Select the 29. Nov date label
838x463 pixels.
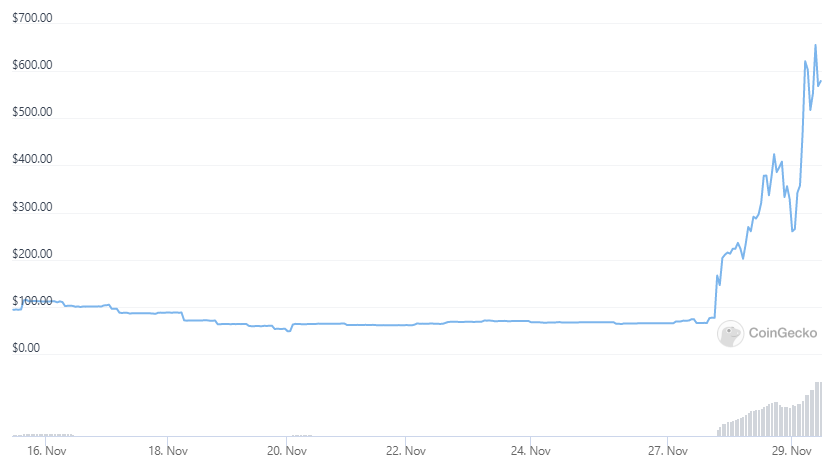[x=792, y=451]
